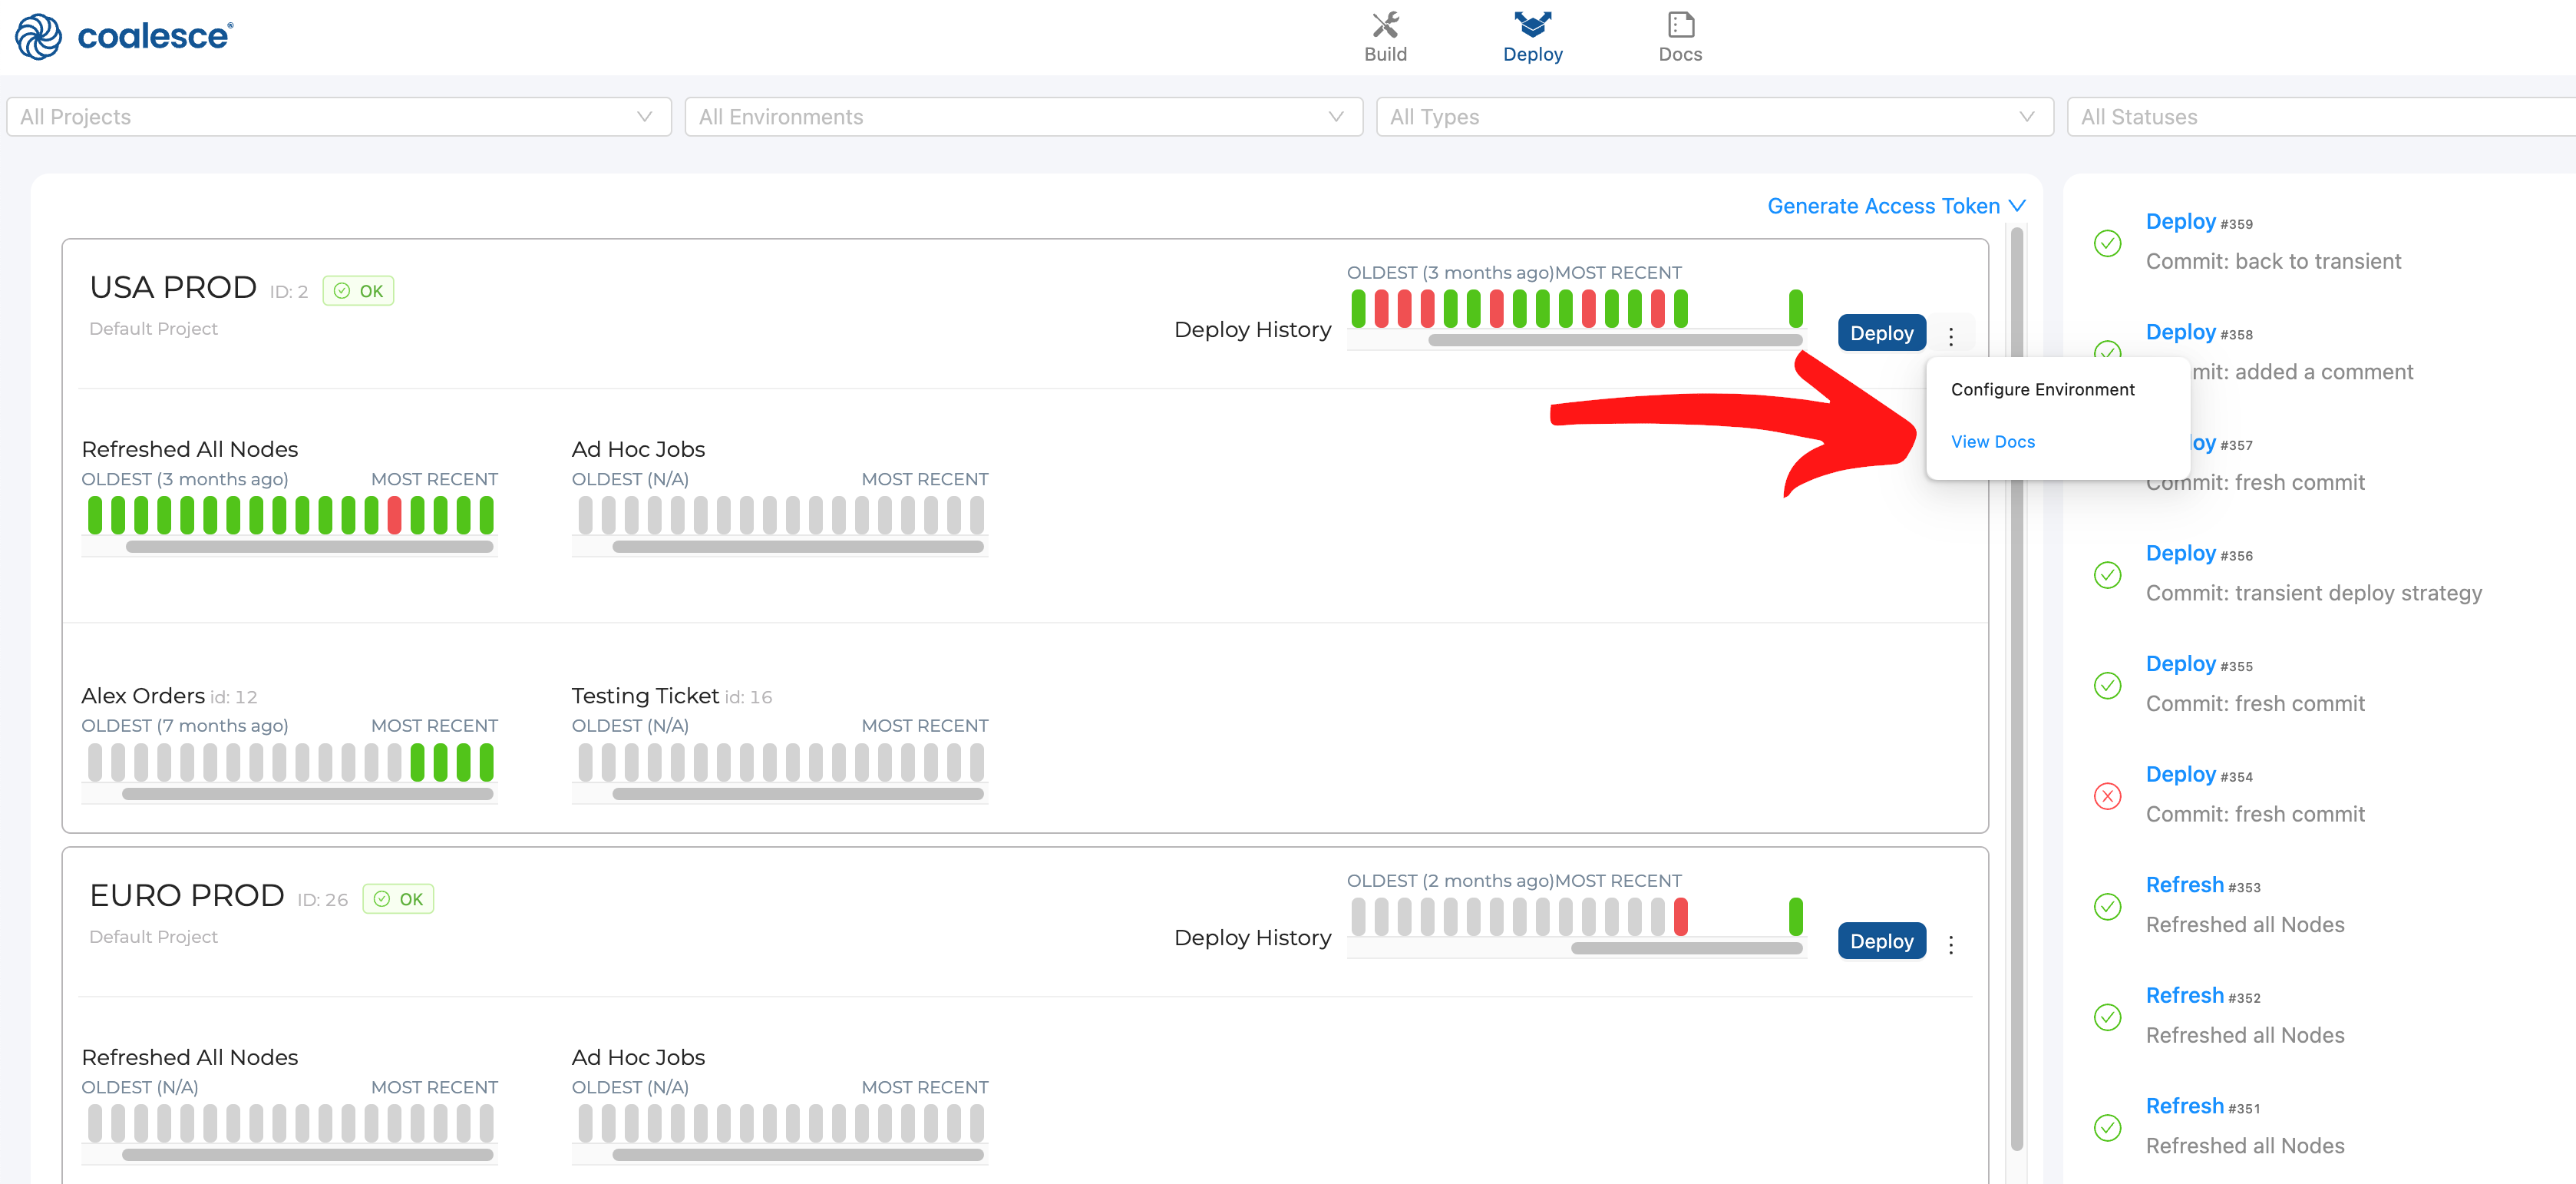Open the Build section icon
The width and height of the screenshot is (2576, 1184).
[x=1385, y=25]
